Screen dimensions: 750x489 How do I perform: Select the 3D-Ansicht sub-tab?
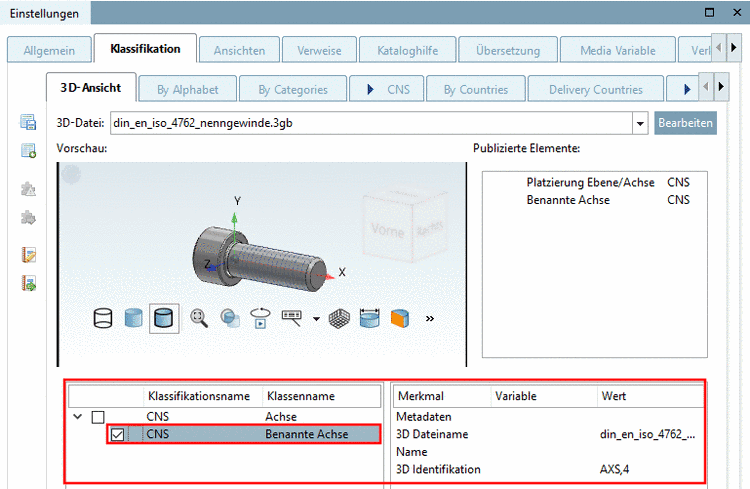91,88
